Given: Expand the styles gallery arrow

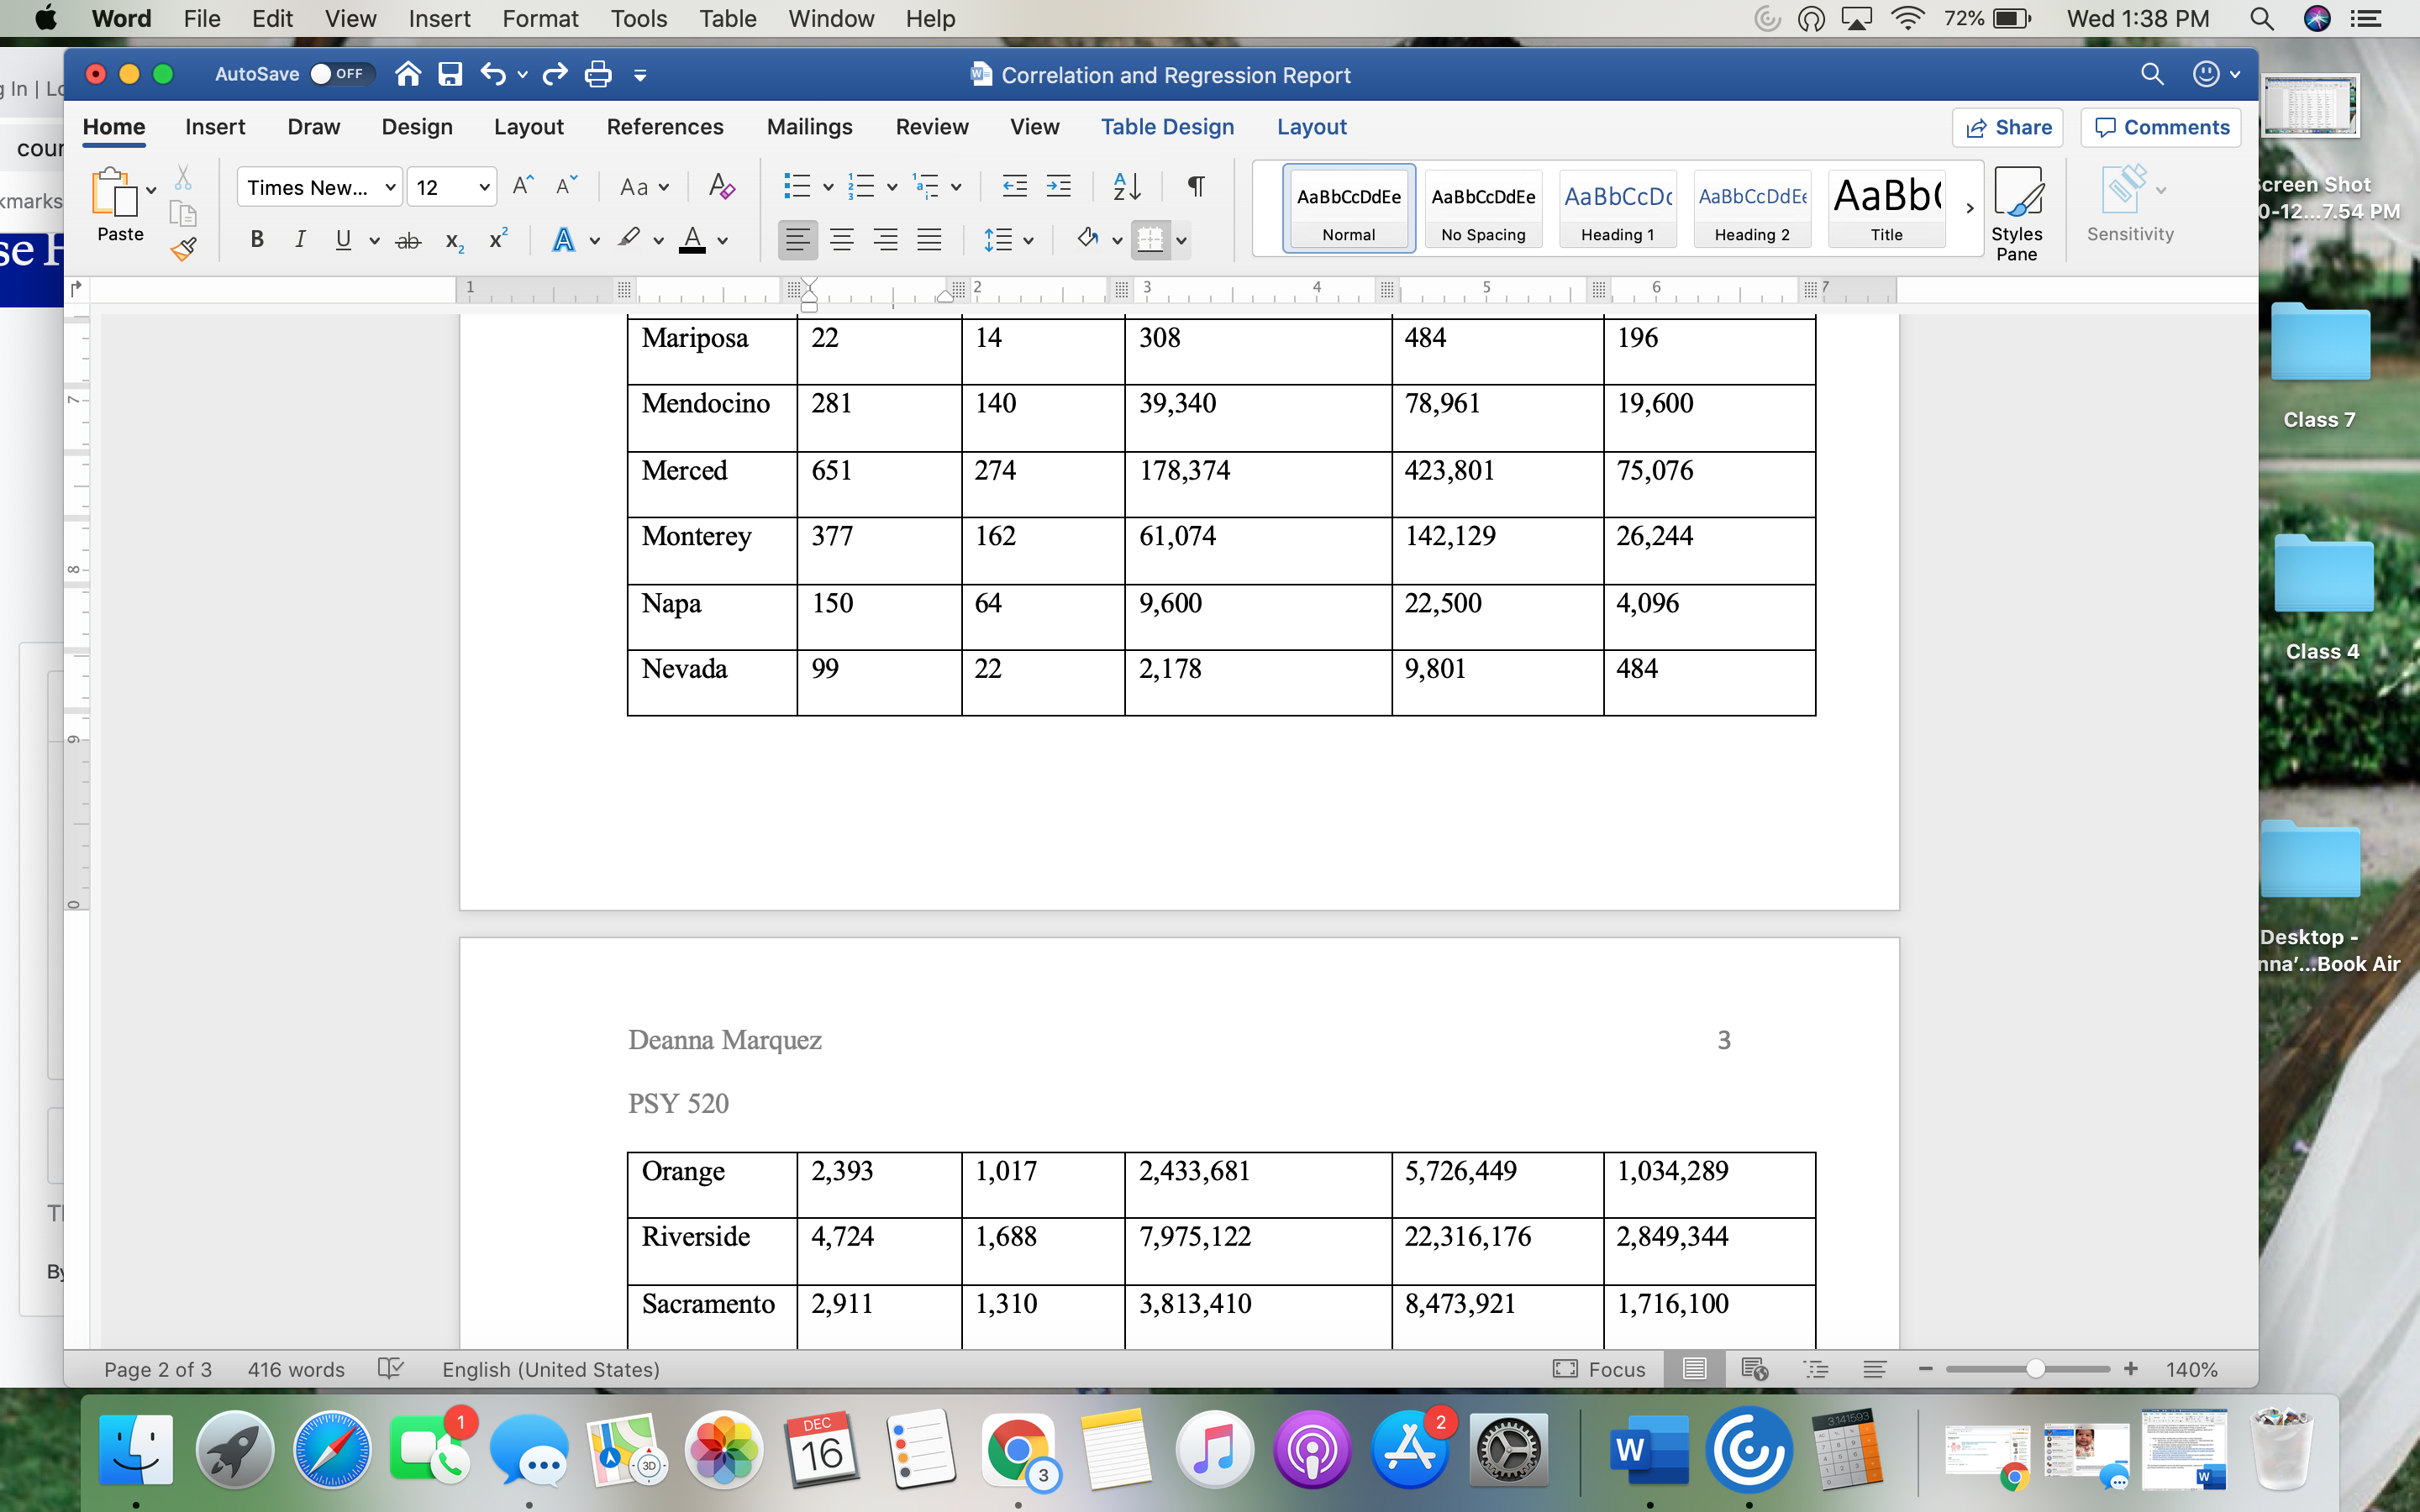Looking at the screenshot, I should coord(1969,209).
